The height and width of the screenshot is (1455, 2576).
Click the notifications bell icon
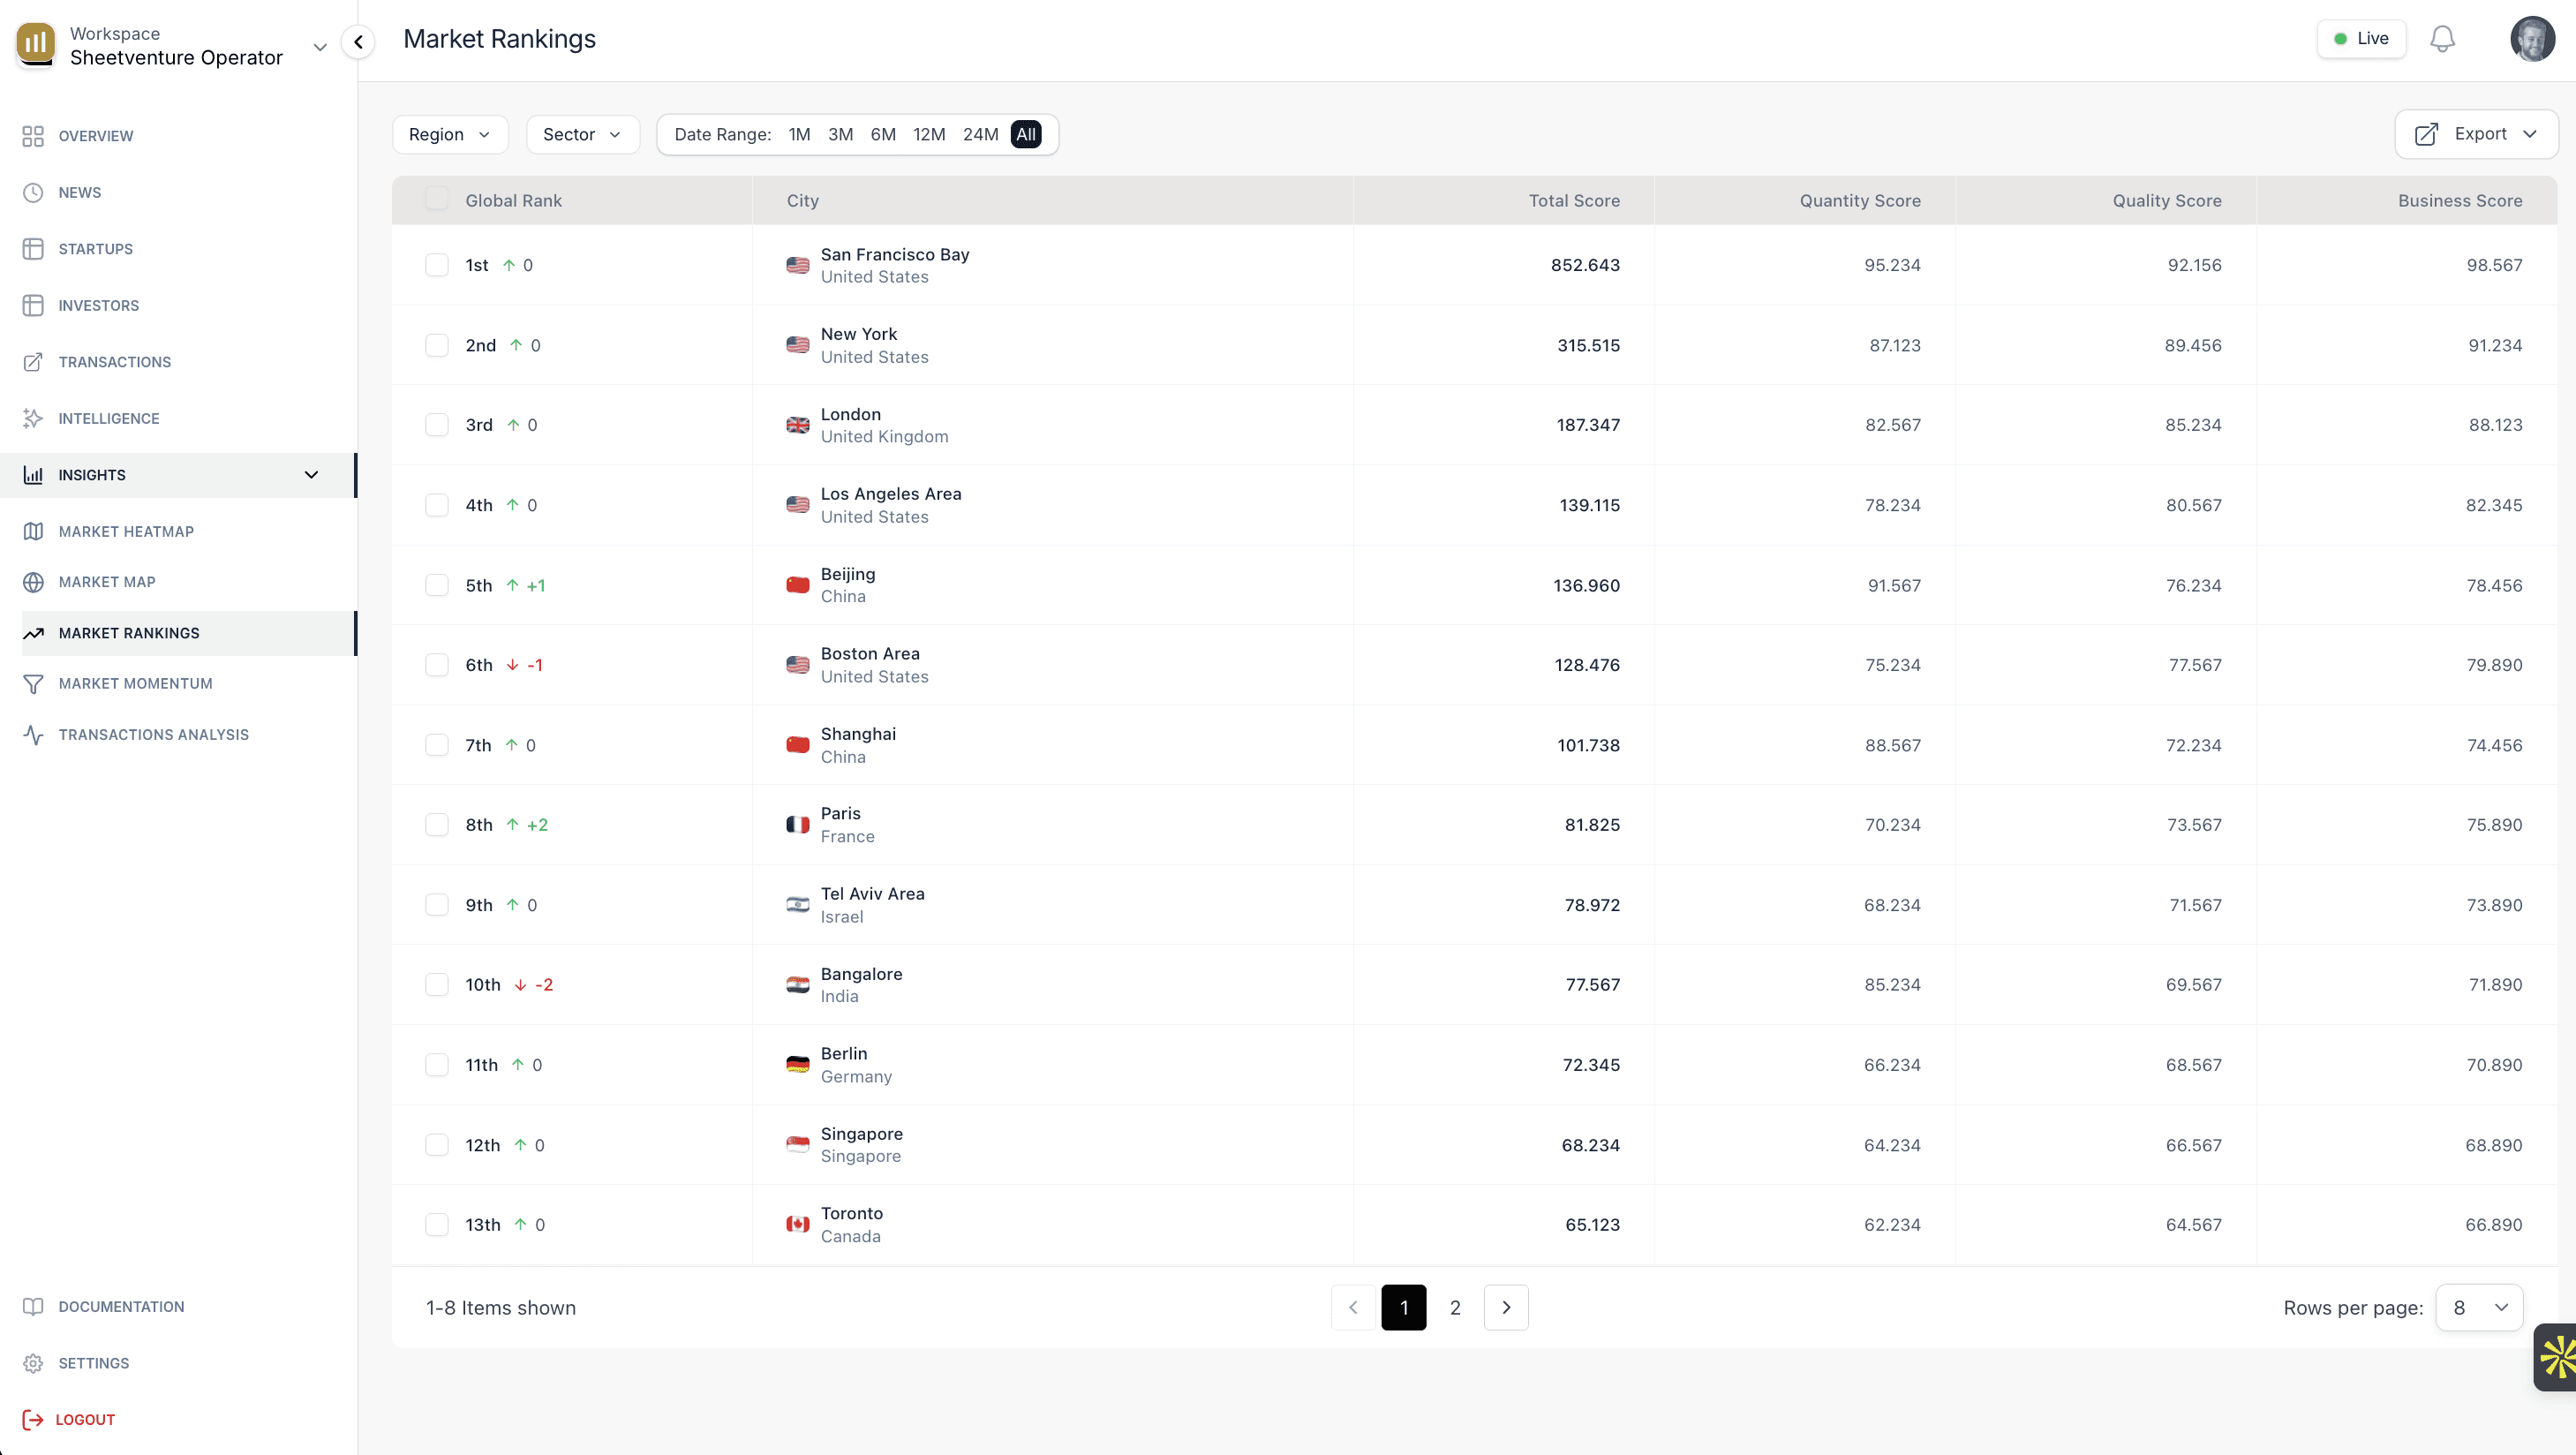pos(2442,39)
